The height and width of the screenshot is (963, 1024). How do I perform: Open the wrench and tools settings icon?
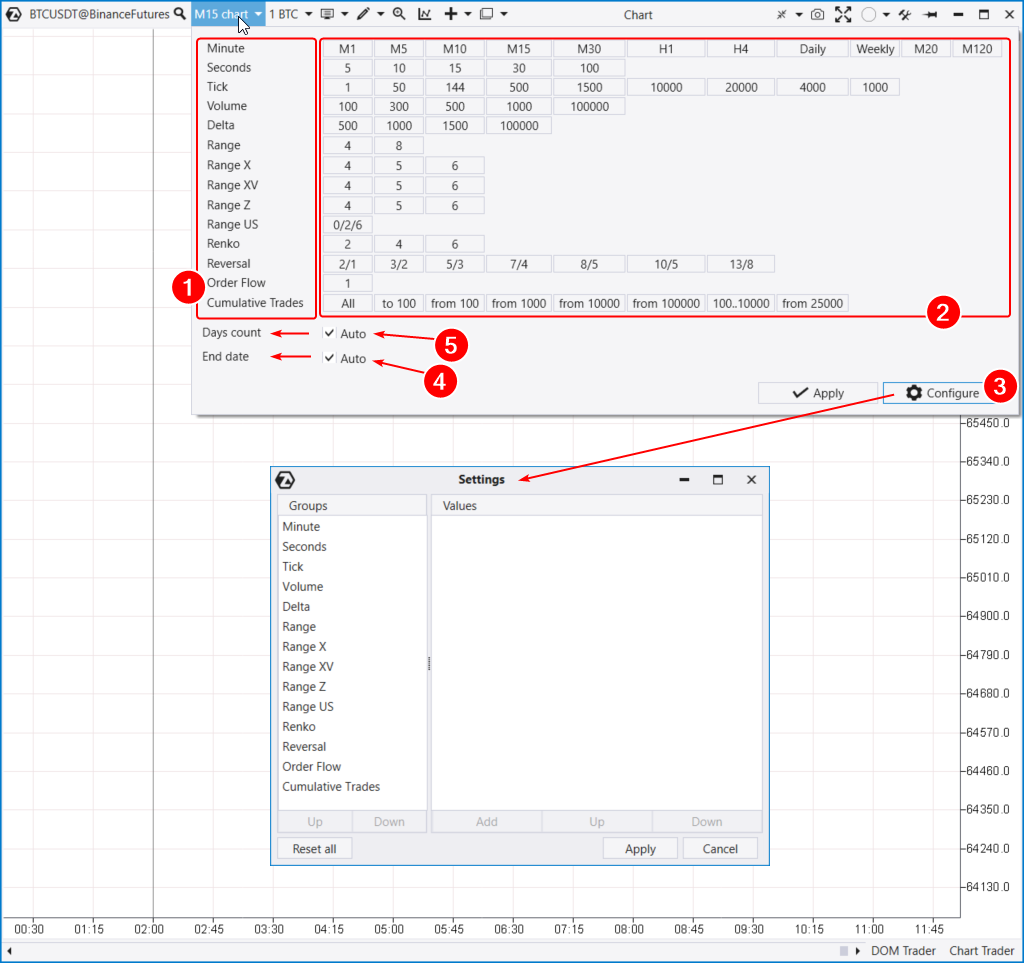pos(904,14)
